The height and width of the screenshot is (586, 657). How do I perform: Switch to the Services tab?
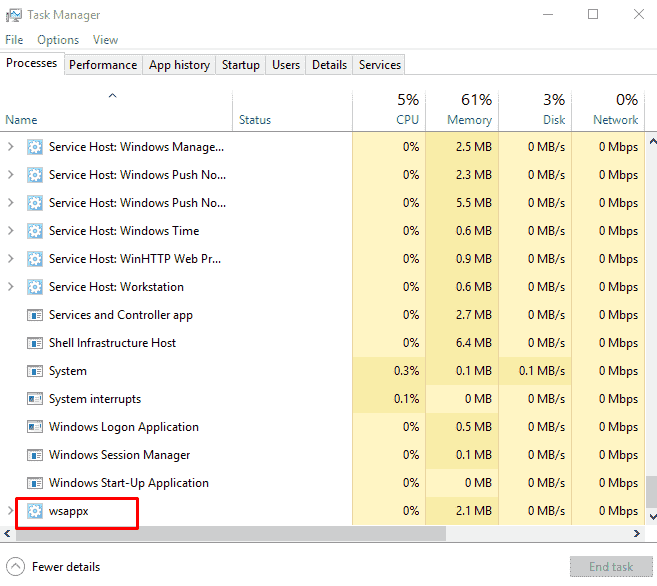pos(380,65)
